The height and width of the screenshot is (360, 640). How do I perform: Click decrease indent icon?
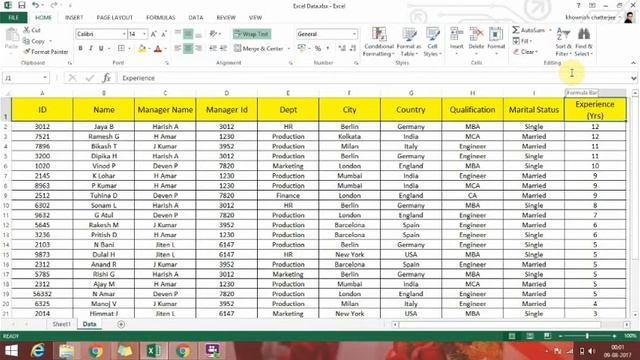point(213,48)
